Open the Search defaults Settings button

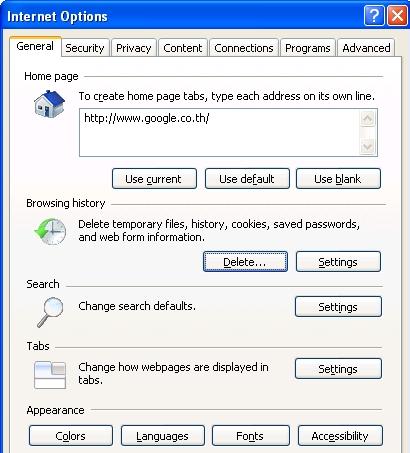[x=338, y=307]
